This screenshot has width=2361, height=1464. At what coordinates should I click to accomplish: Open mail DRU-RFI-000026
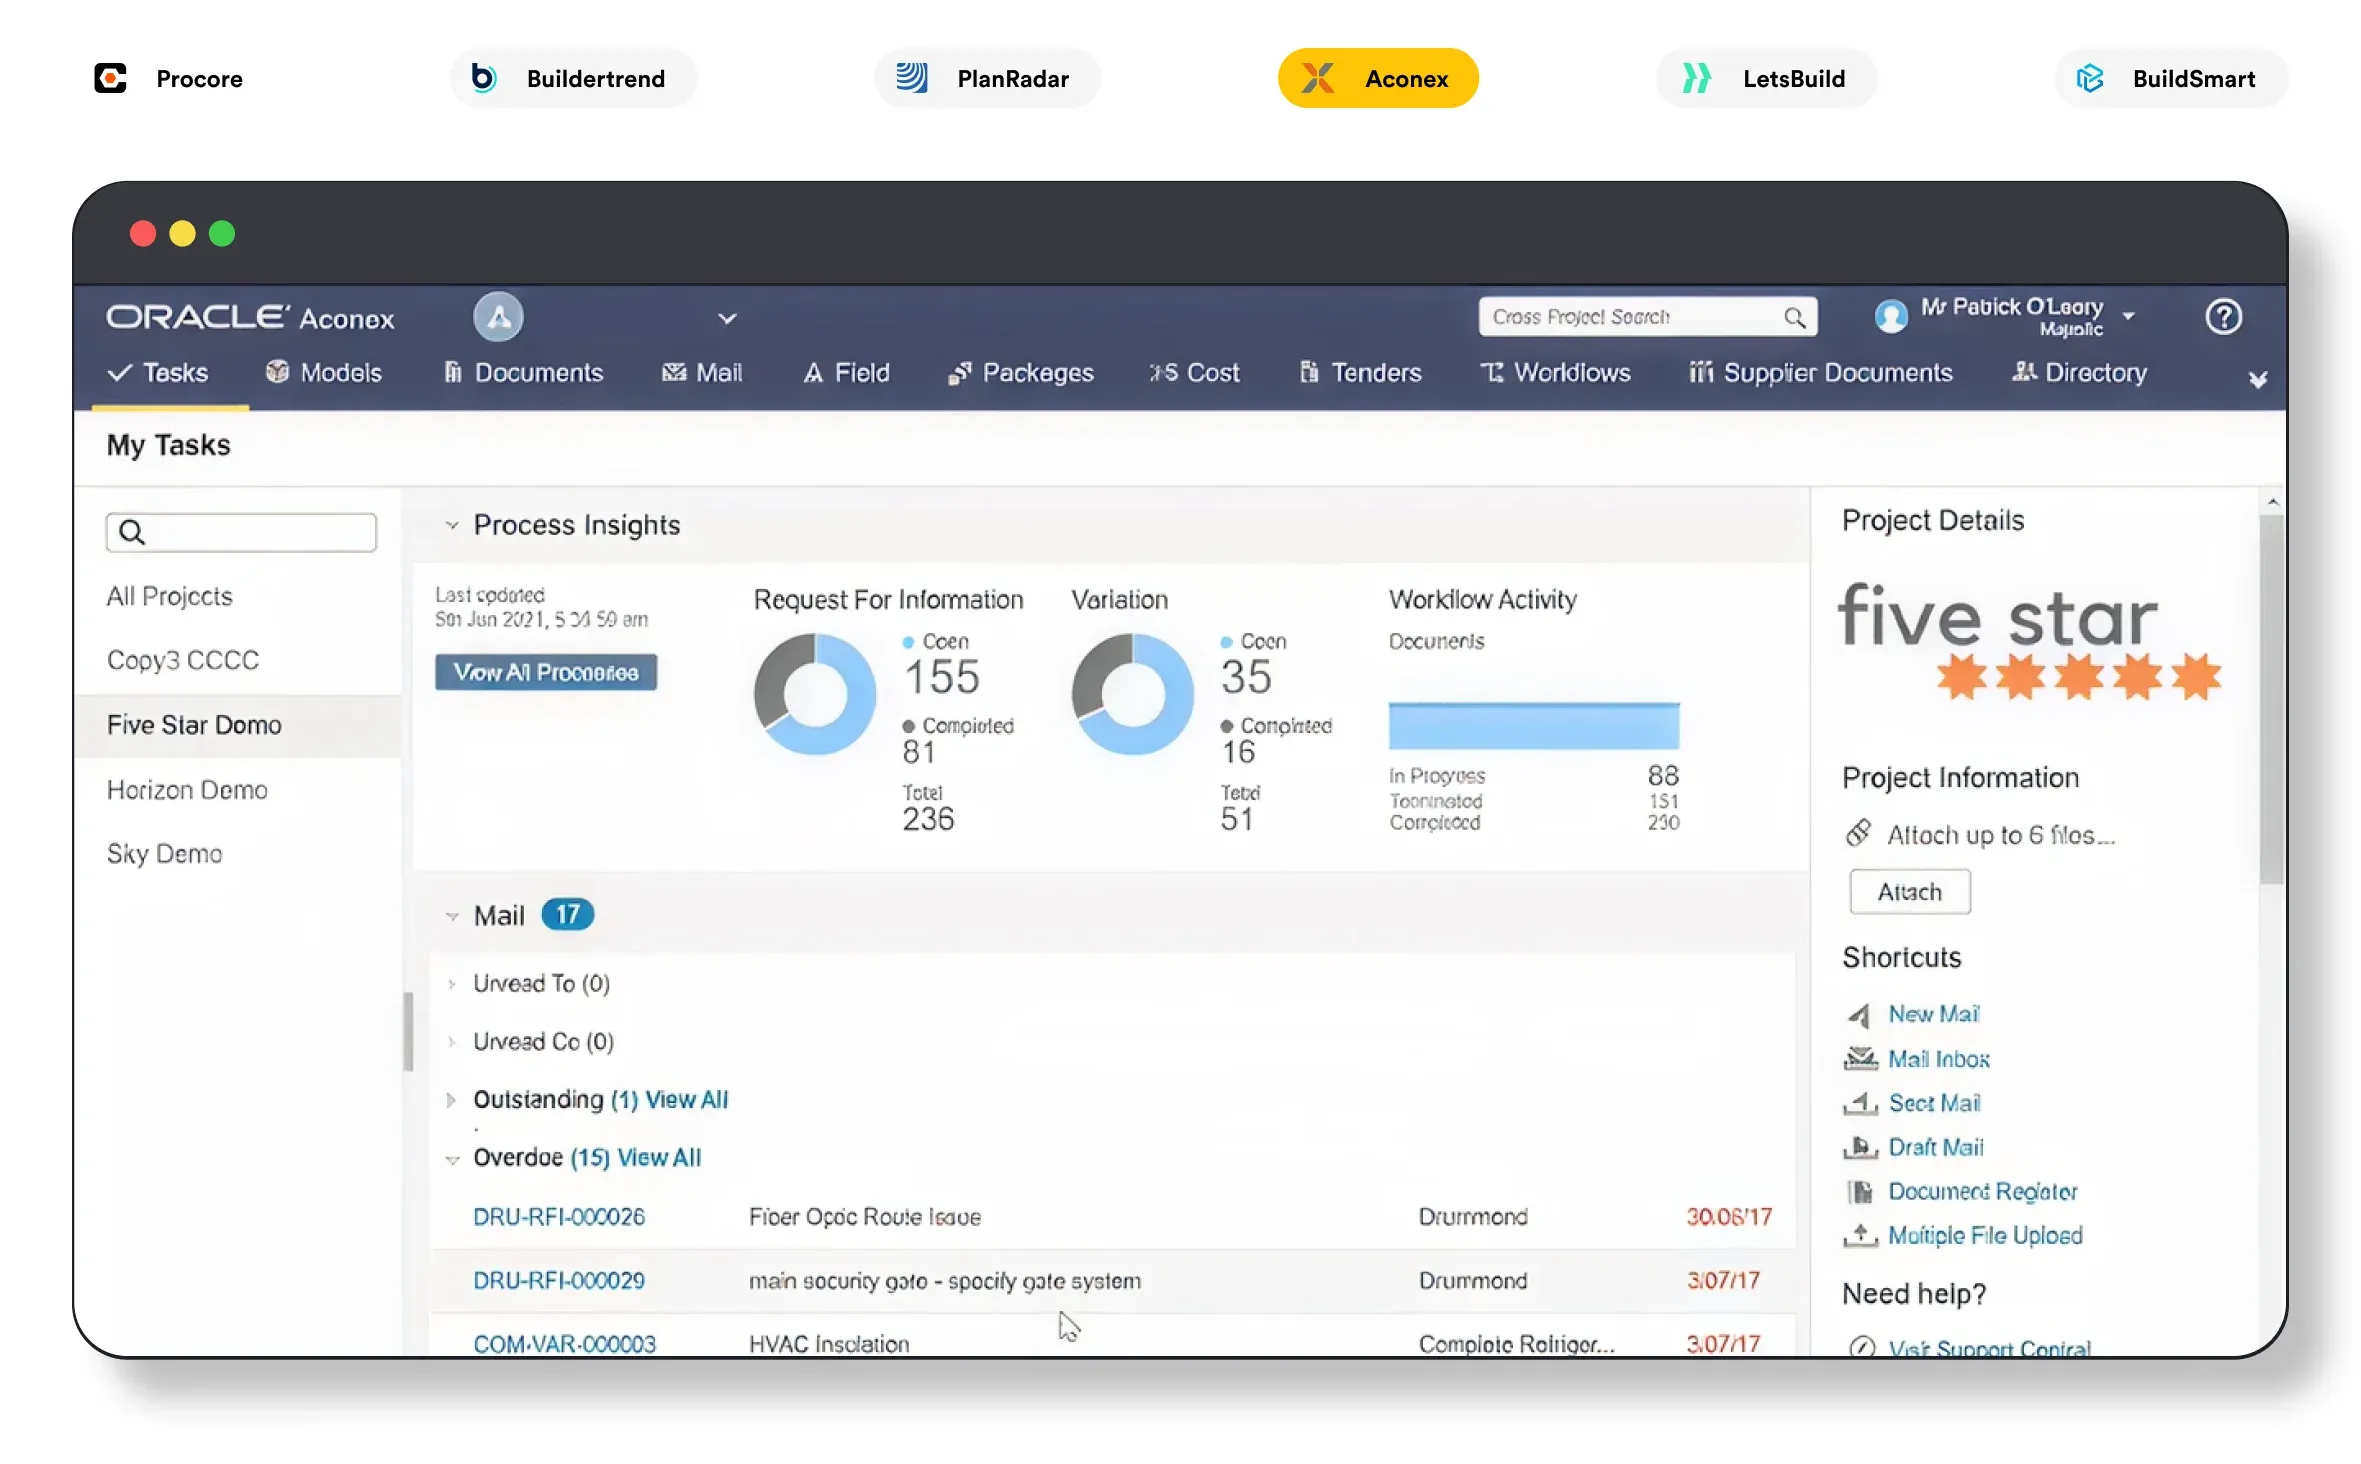click(x=559, y=1217)
